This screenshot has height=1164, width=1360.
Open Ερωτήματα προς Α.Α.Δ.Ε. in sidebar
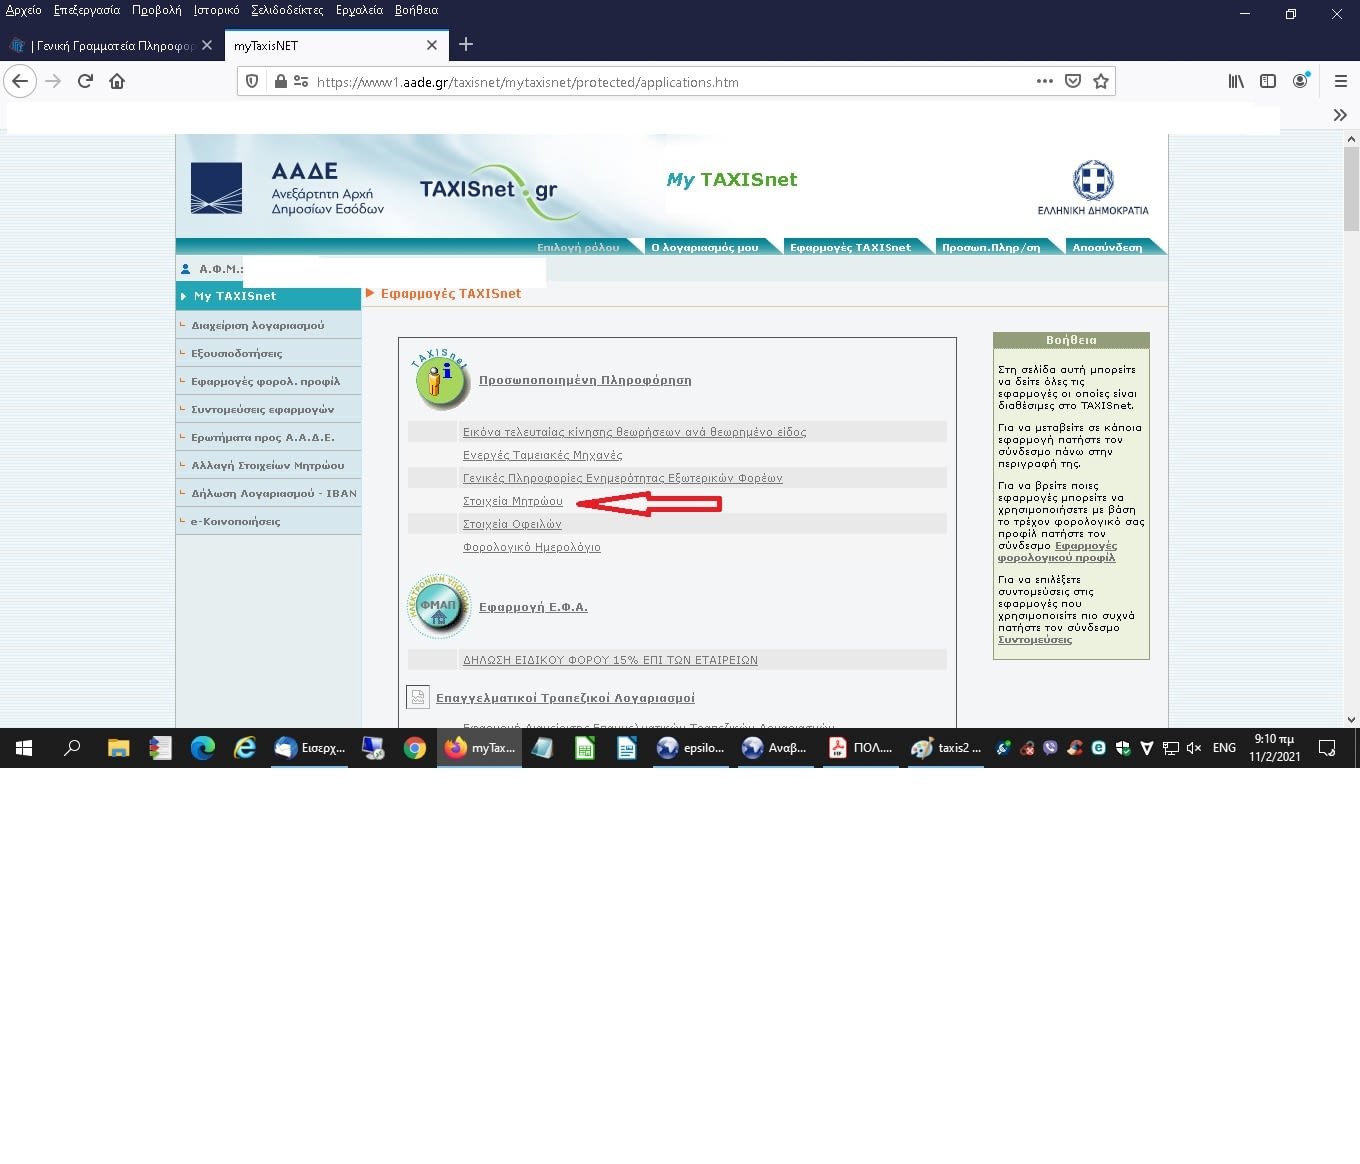click(268, 437)
